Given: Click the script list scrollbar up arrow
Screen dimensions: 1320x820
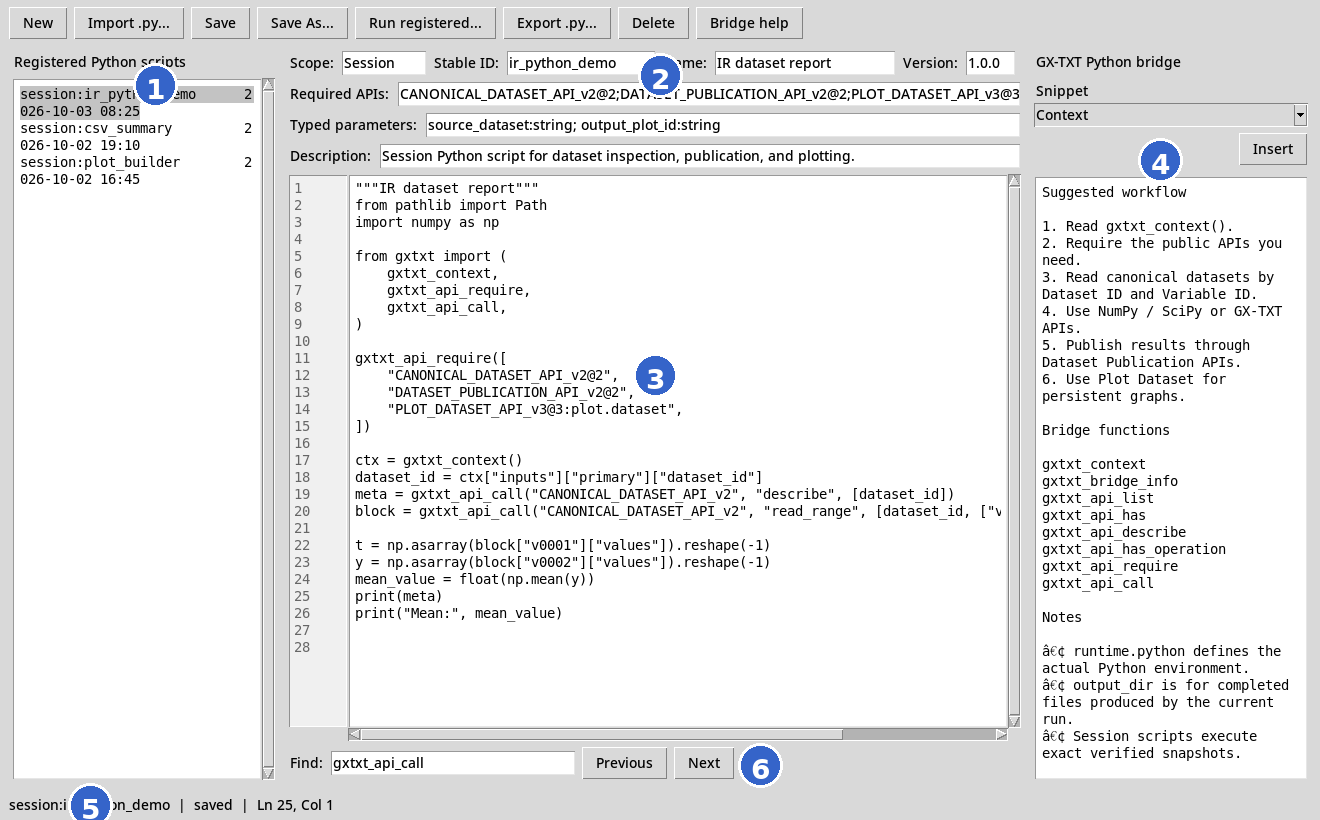Looking at the screenshot, I should [268, 85].
